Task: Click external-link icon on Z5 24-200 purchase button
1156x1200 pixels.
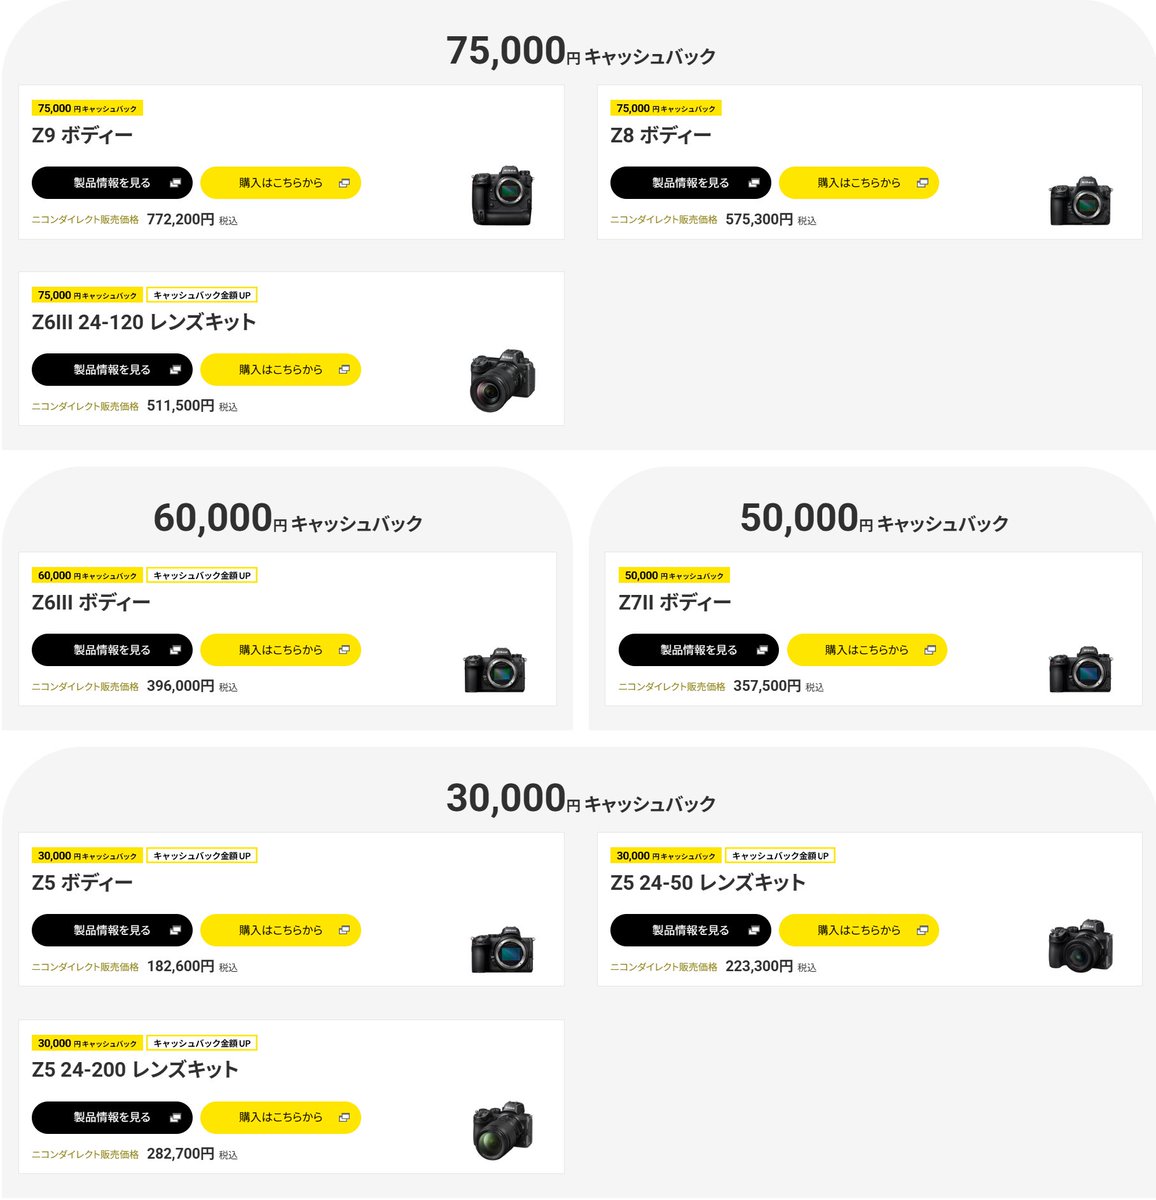Action: pyautogui.click(x=344, y=1117)
